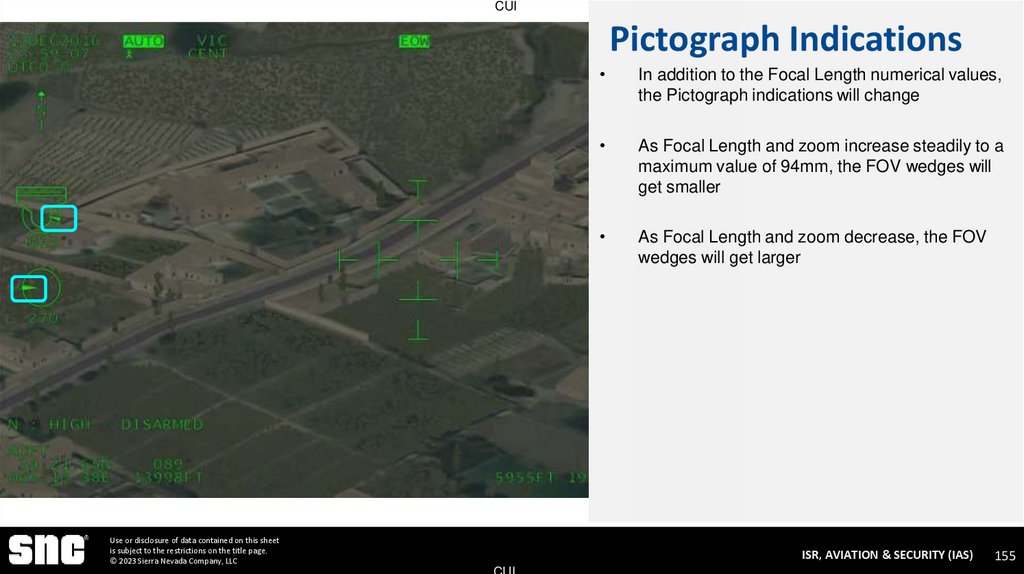Click the 'VIC CENT' label
Viewport: 1024px width, 574px height.
[x=208, y=47]
